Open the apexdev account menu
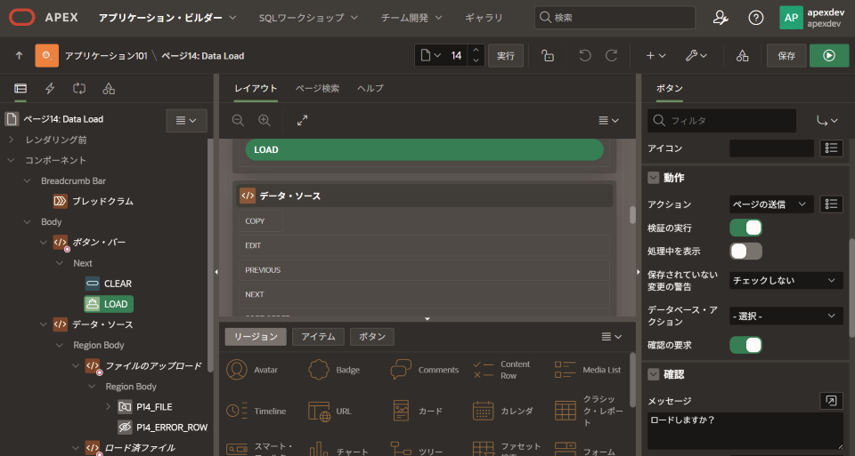Image resolution: width=855 pixels, height=456 pixels. [812, 17]
